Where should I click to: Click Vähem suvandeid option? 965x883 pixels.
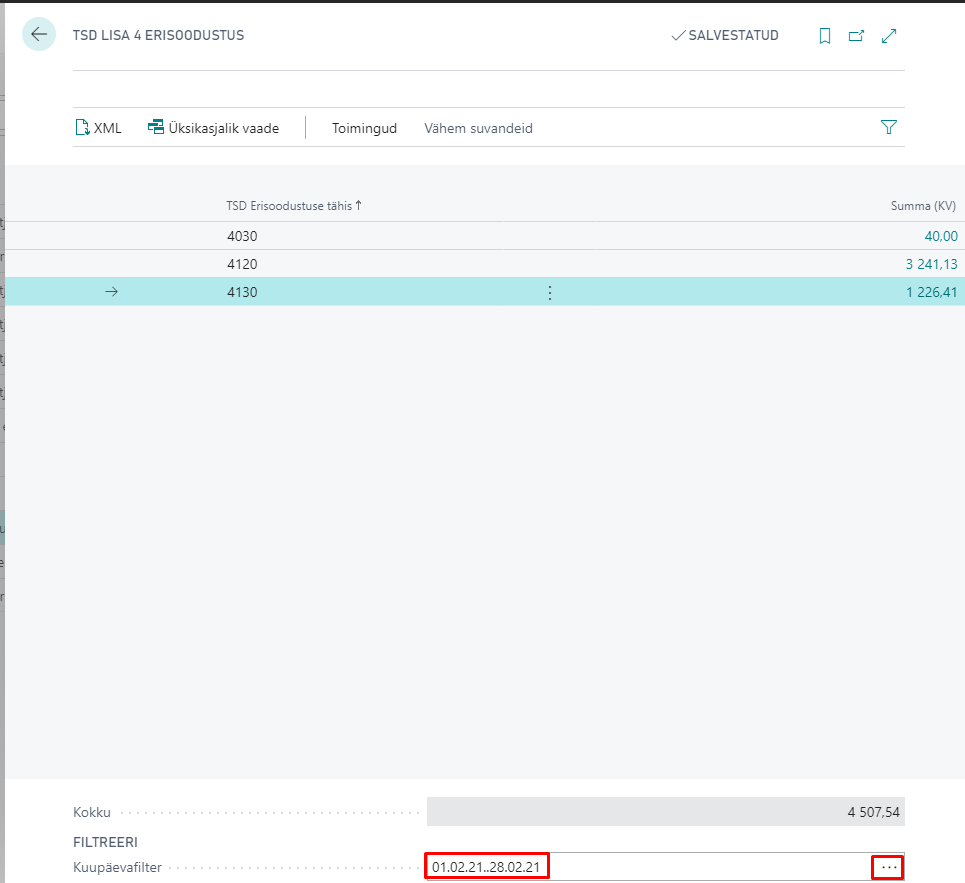[478, 128]
